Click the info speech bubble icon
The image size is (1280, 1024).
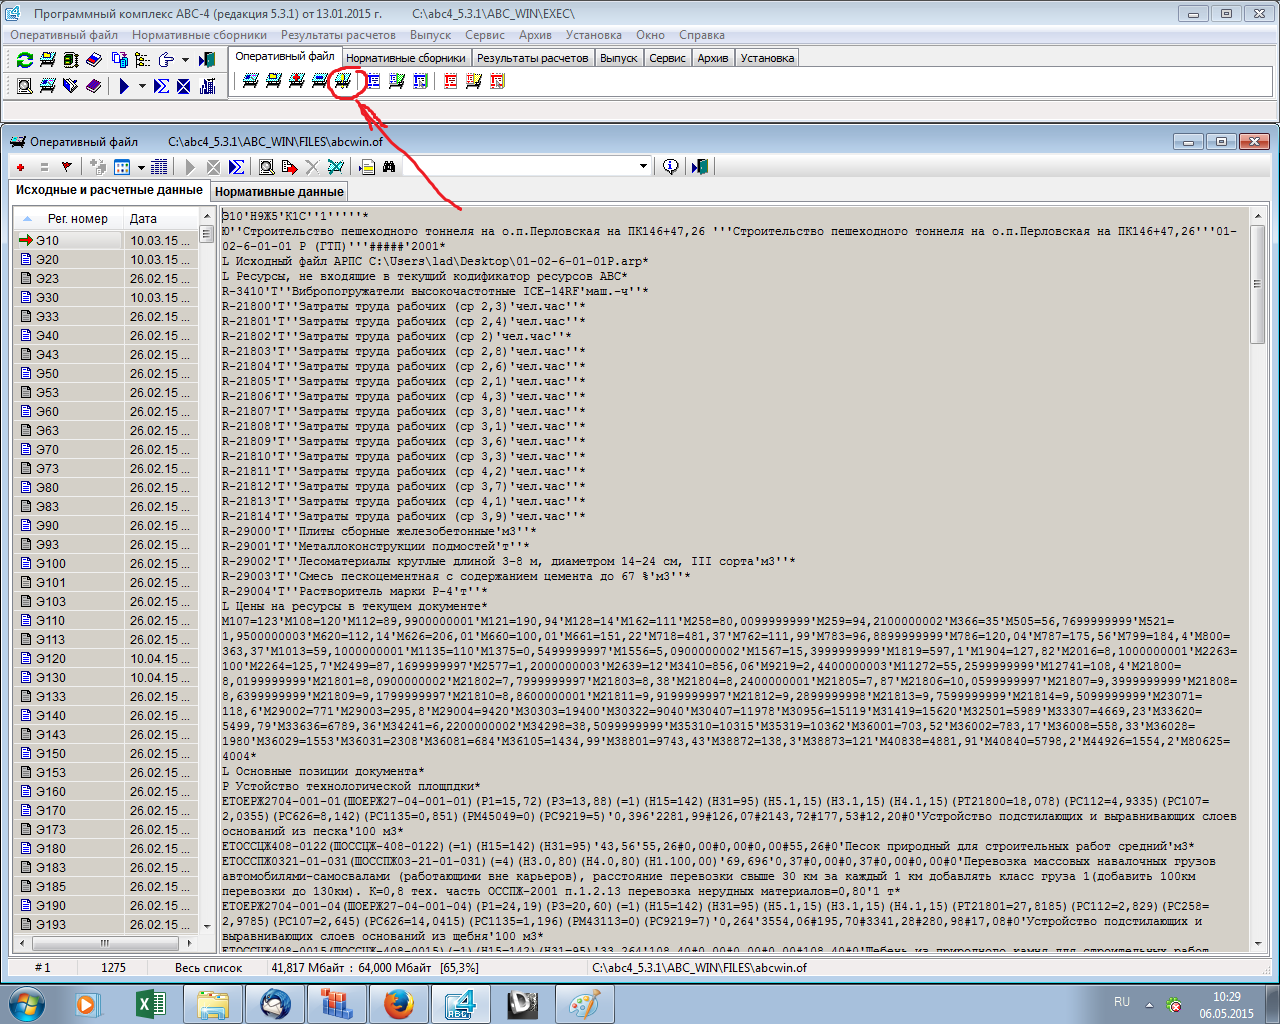(x=670, y=166)
